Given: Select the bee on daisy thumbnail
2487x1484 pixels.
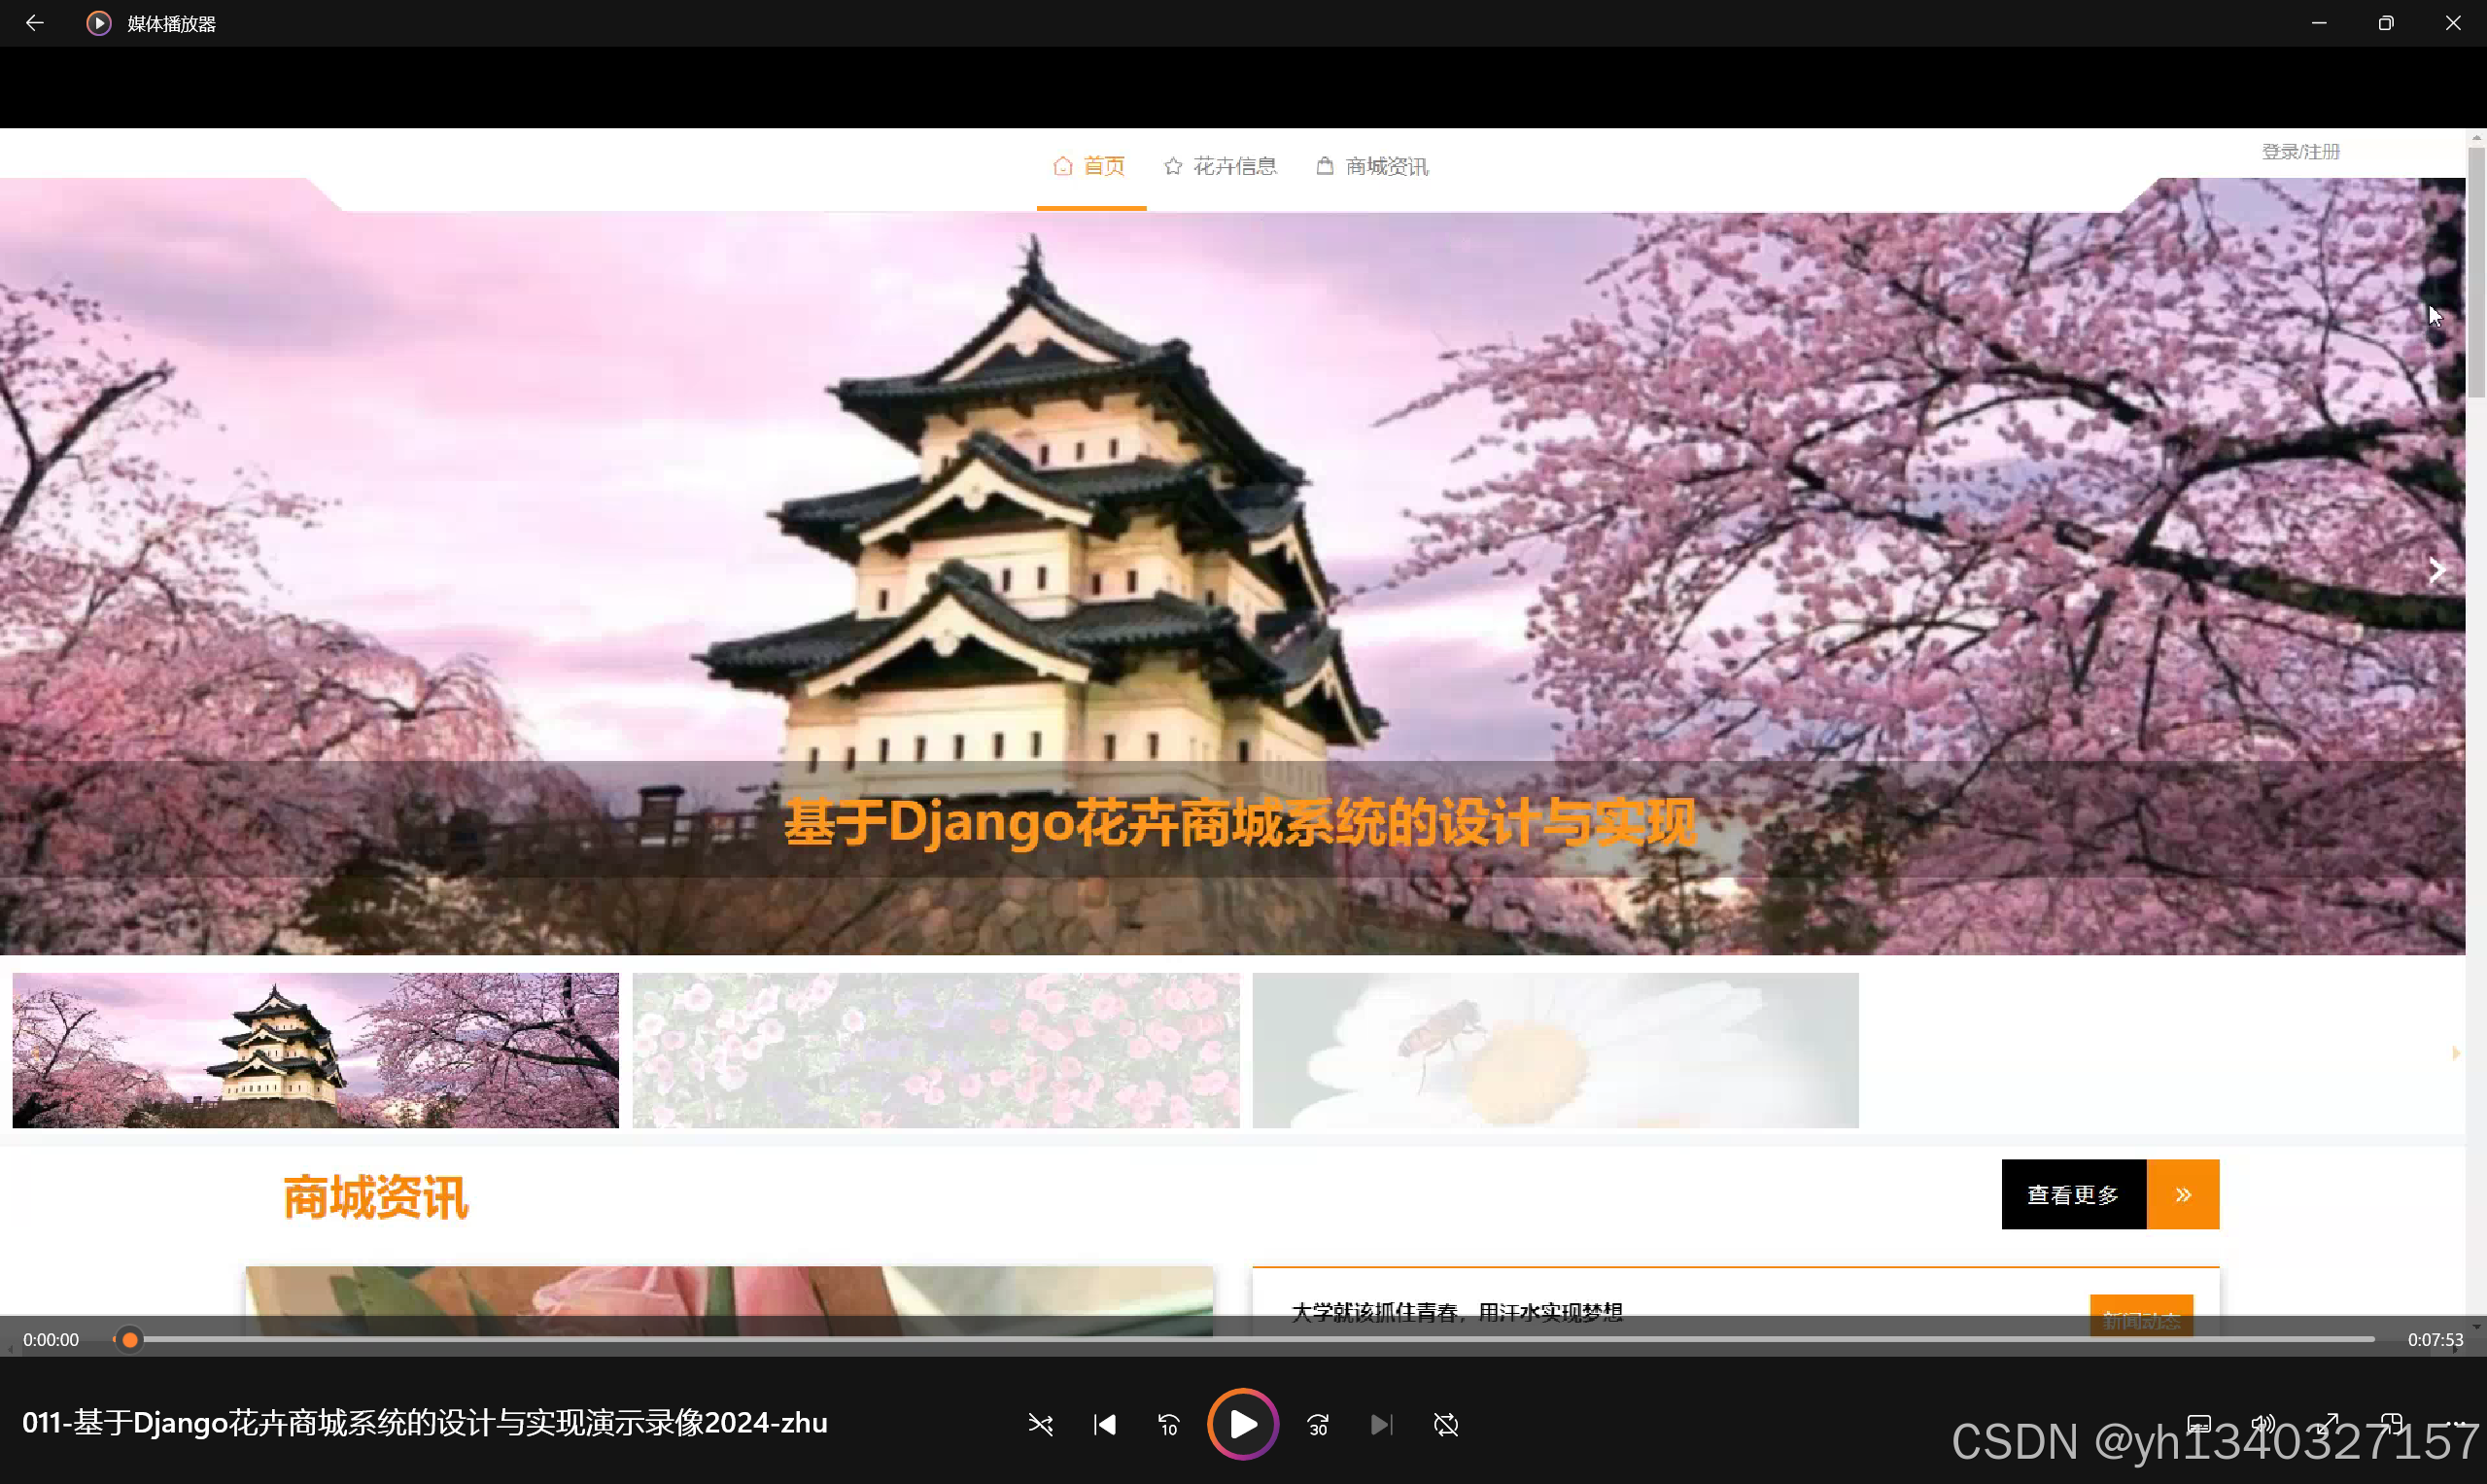Looking at the screenshot, I should 1555,1050.
